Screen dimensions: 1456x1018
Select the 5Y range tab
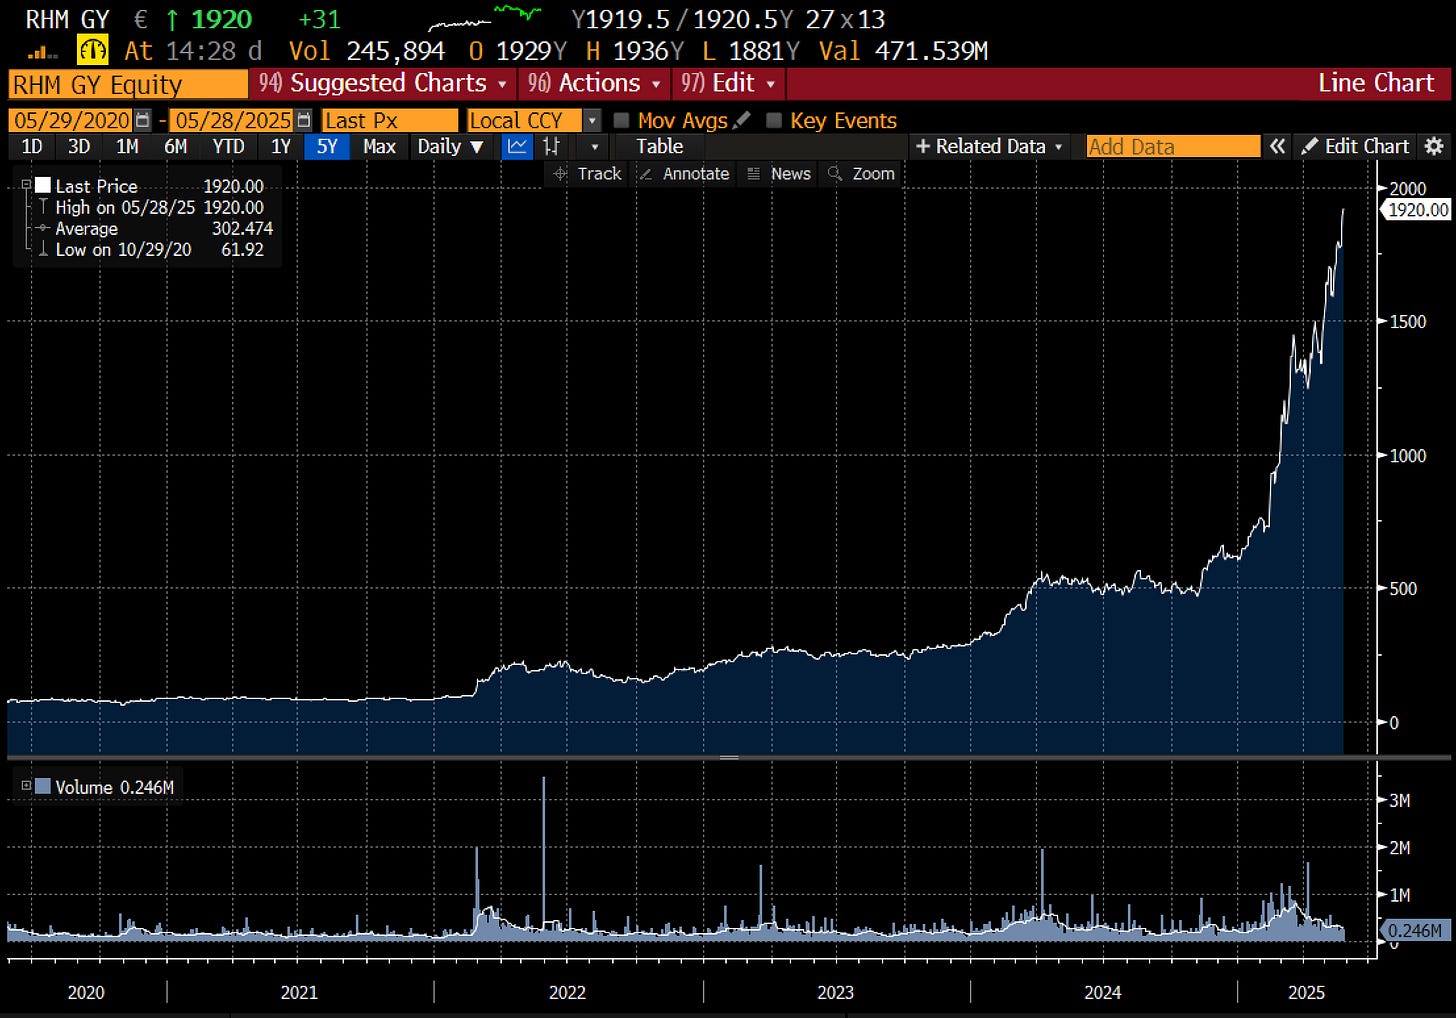[327, 146]
